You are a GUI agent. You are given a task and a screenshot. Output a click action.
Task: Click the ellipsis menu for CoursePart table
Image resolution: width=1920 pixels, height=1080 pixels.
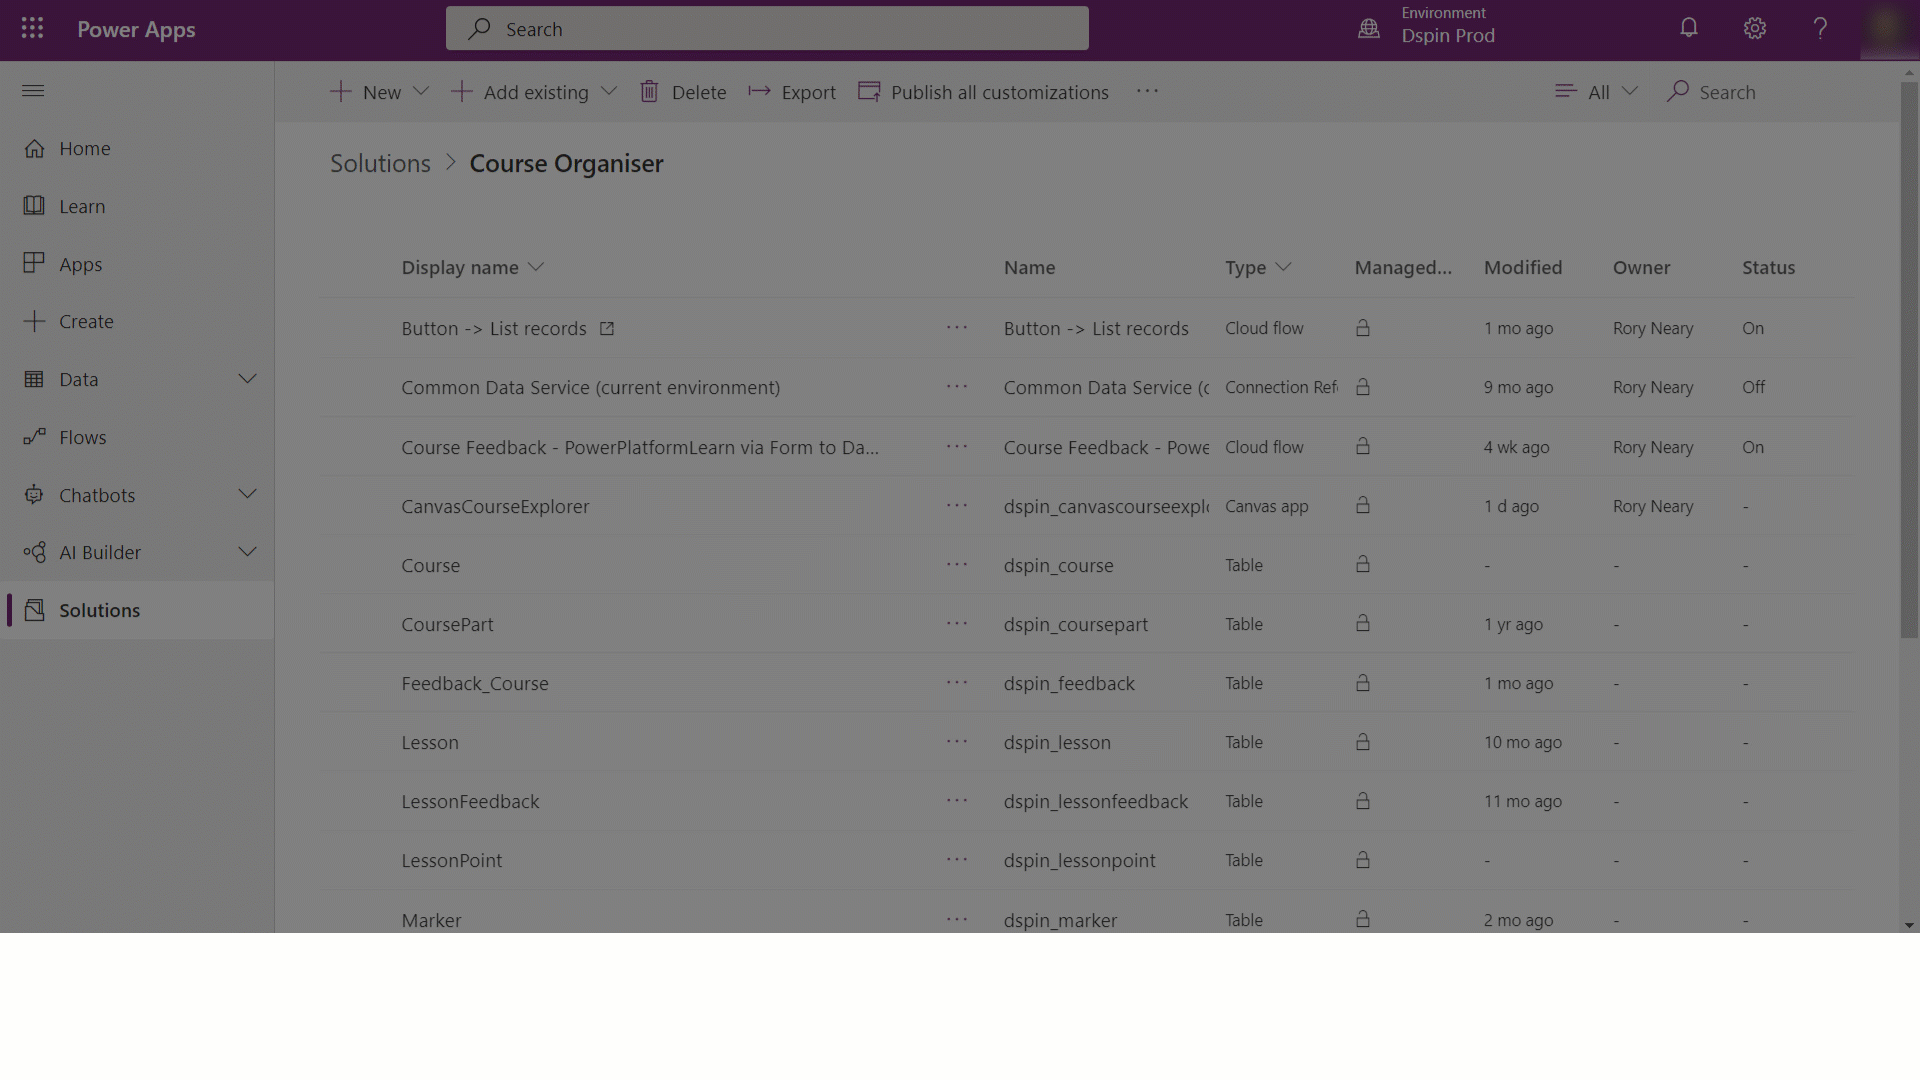956,624
